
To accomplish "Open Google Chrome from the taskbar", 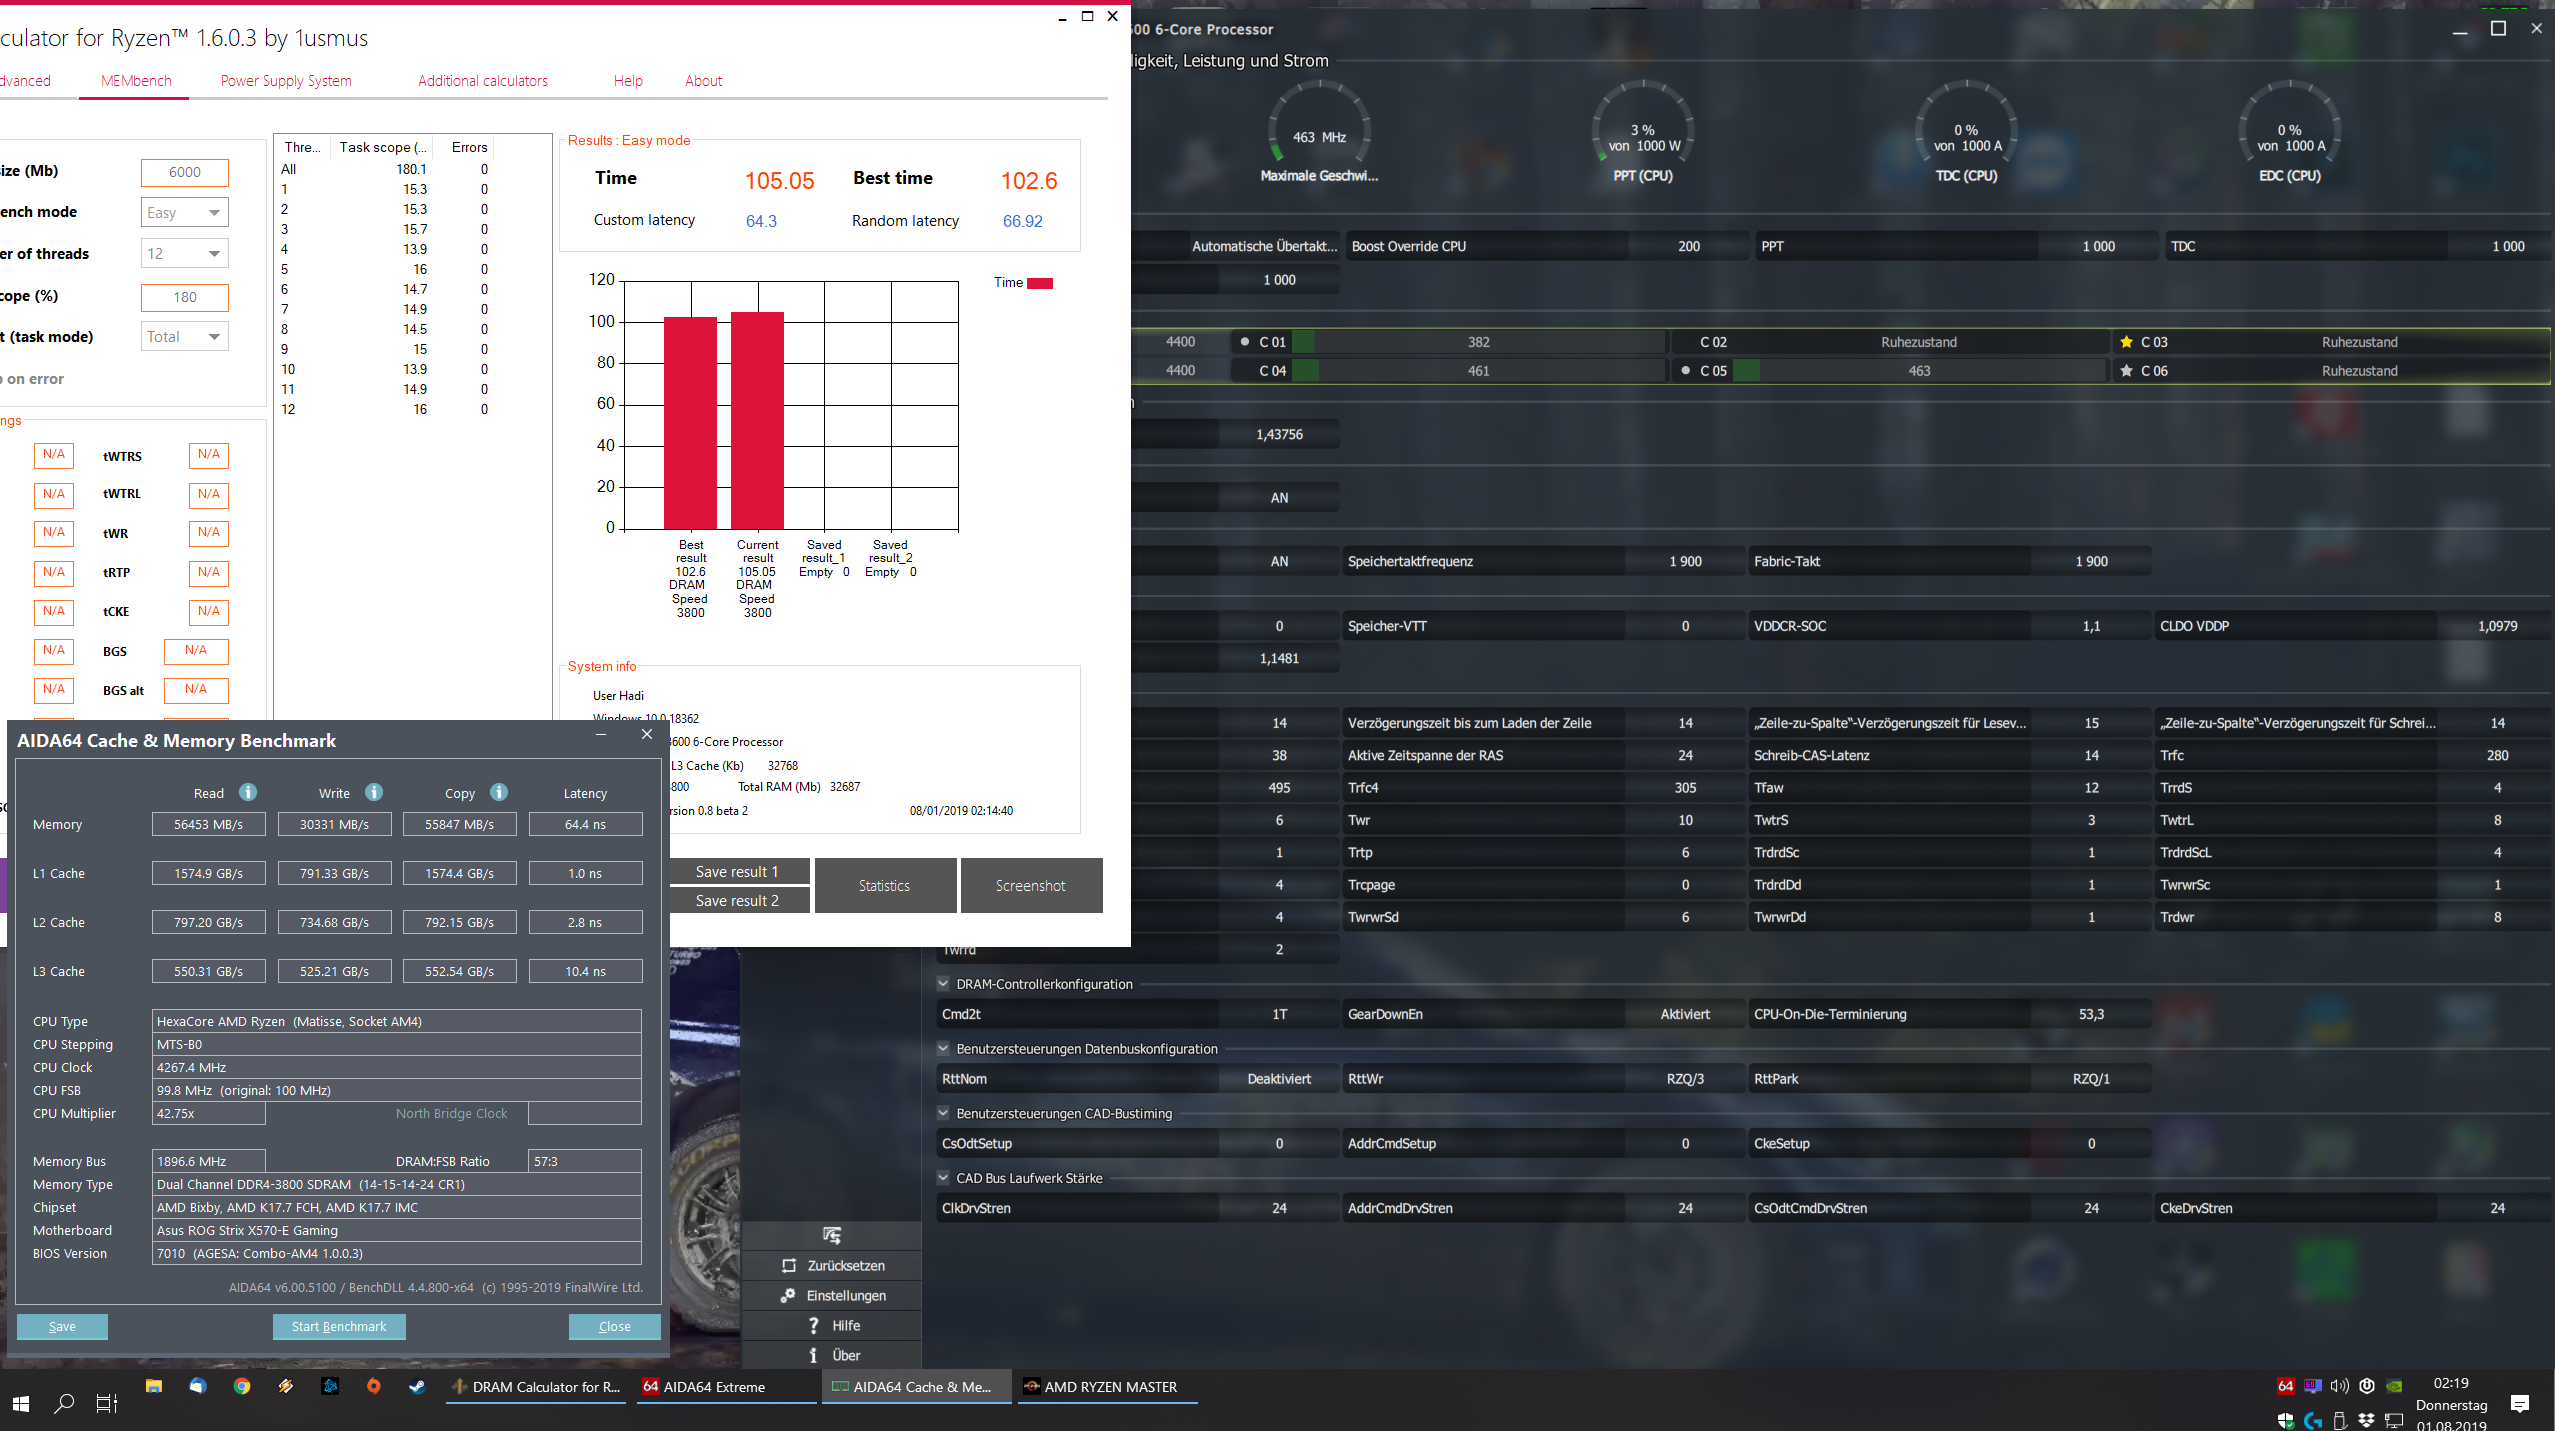I will [241, 1386].
